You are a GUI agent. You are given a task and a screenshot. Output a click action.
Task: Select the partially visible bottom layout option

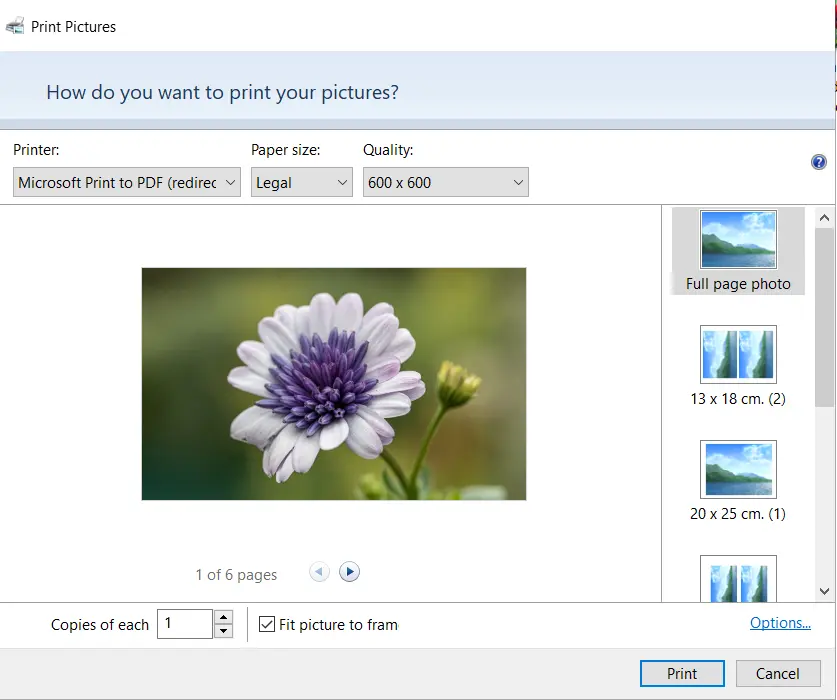coord(737,580)
